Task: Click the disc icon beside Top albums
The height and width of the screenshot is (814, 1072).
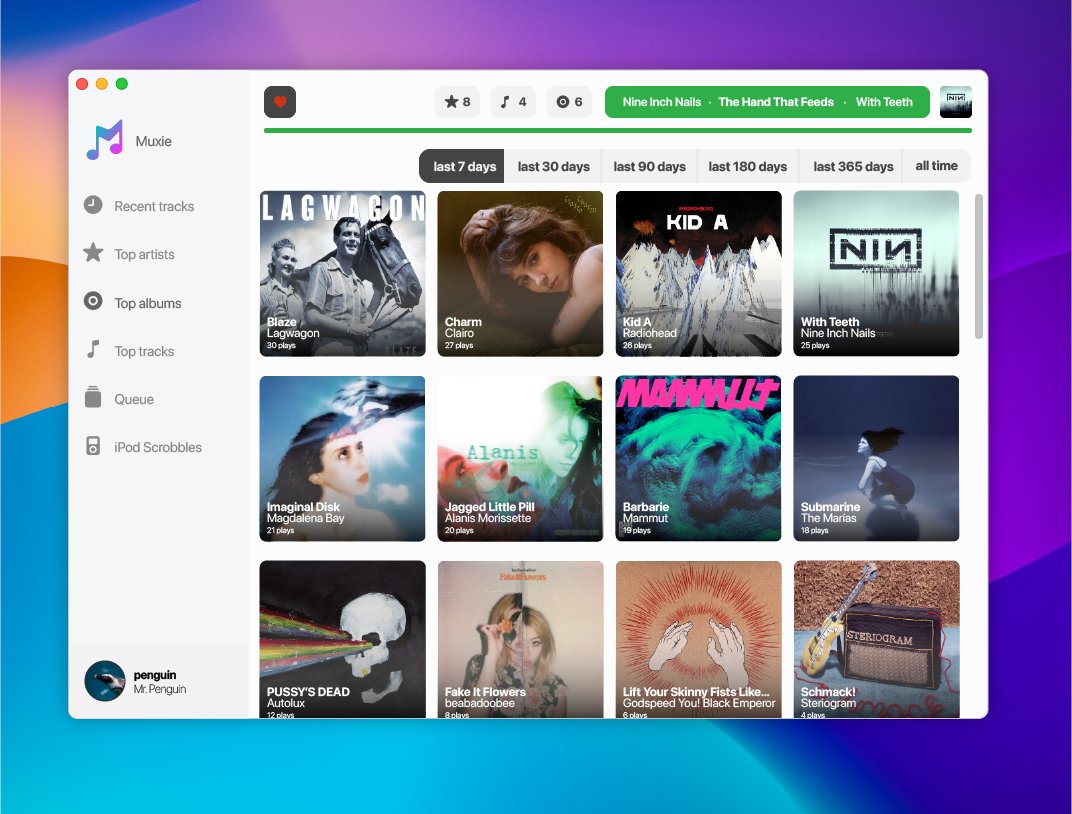Action: (x=93, y=301)
